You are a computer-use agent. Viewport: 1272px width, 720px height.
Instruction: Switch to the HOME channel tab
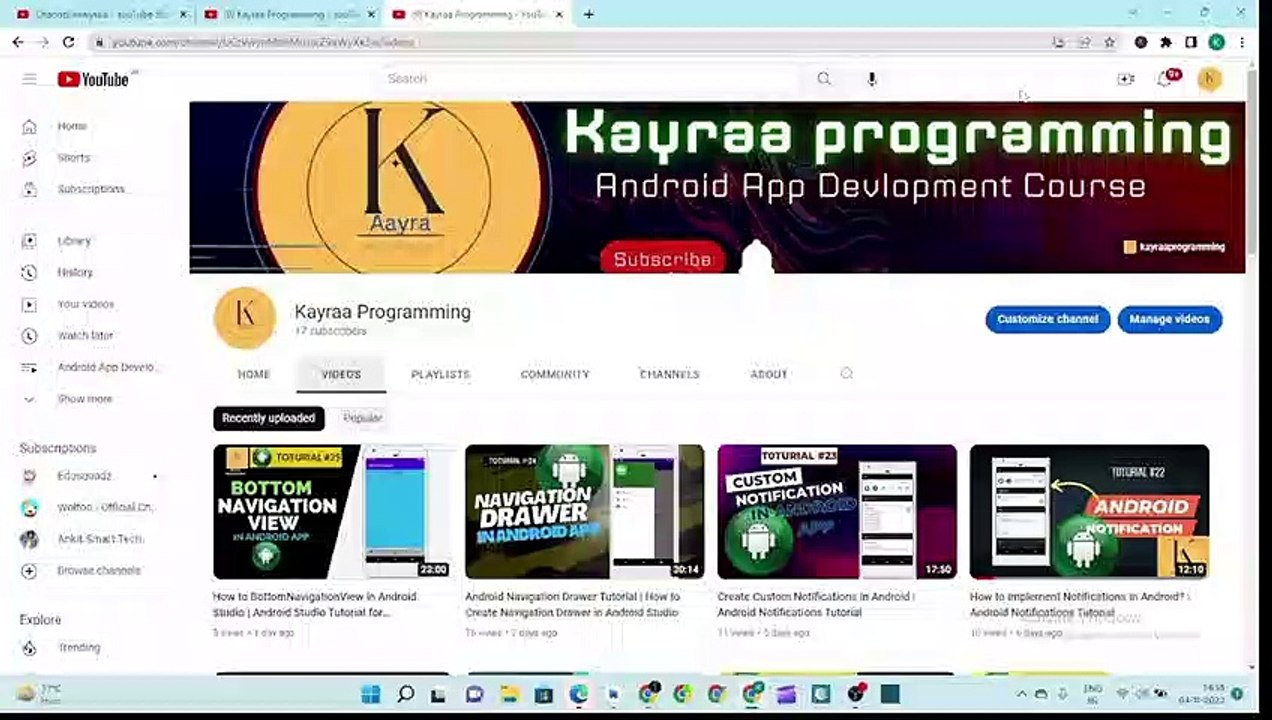[x=254, y=374]
